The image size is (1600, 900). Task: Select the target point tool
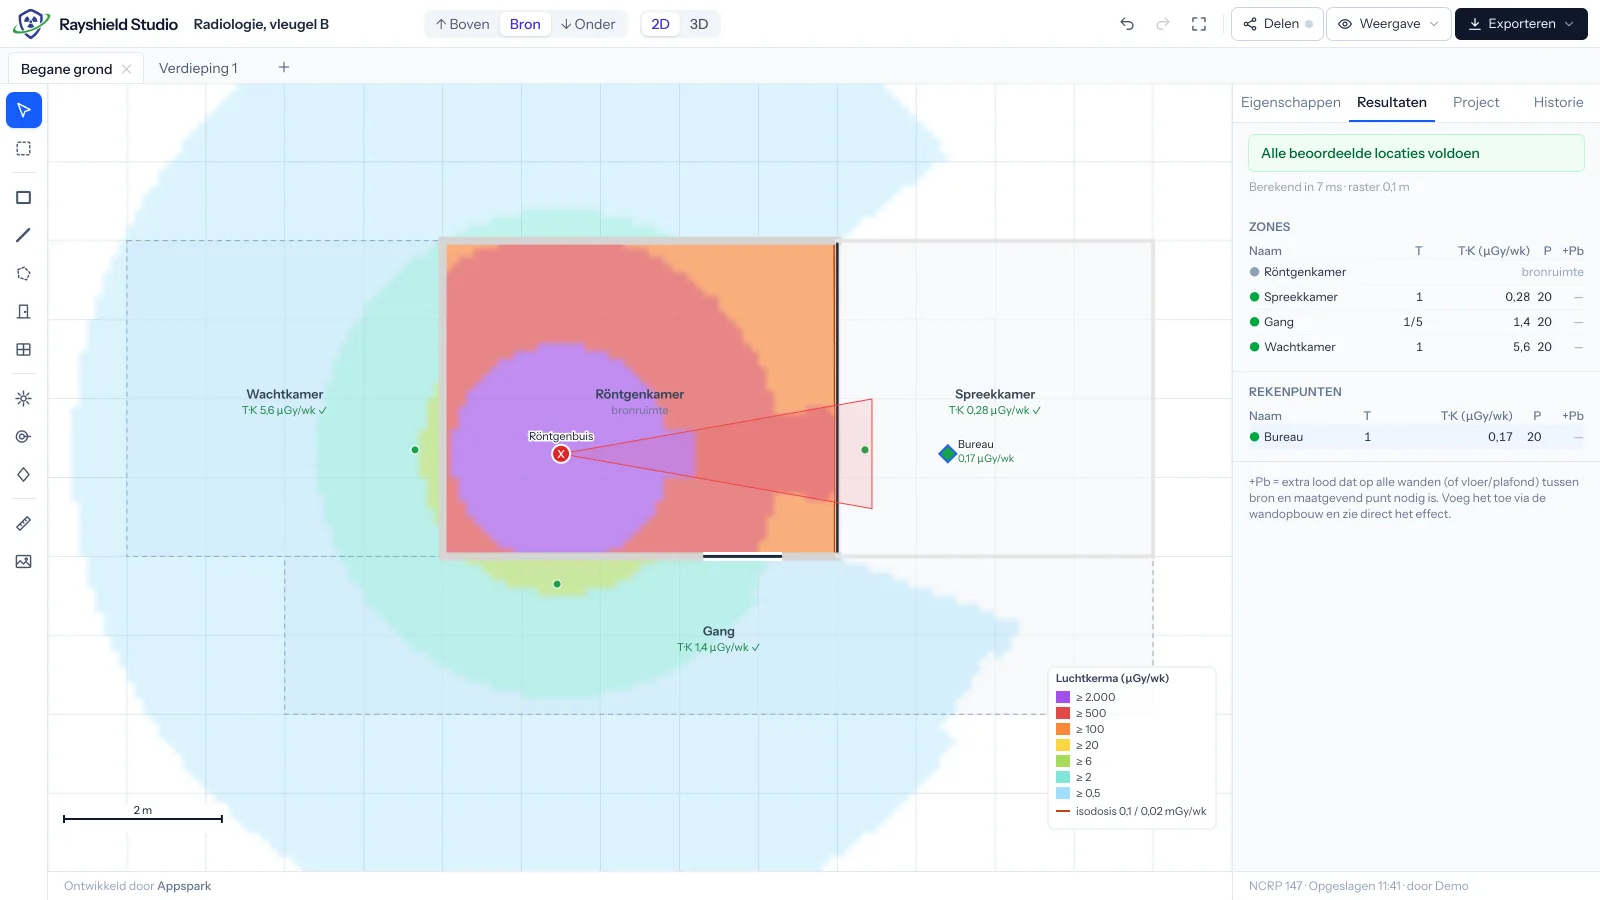24,437
